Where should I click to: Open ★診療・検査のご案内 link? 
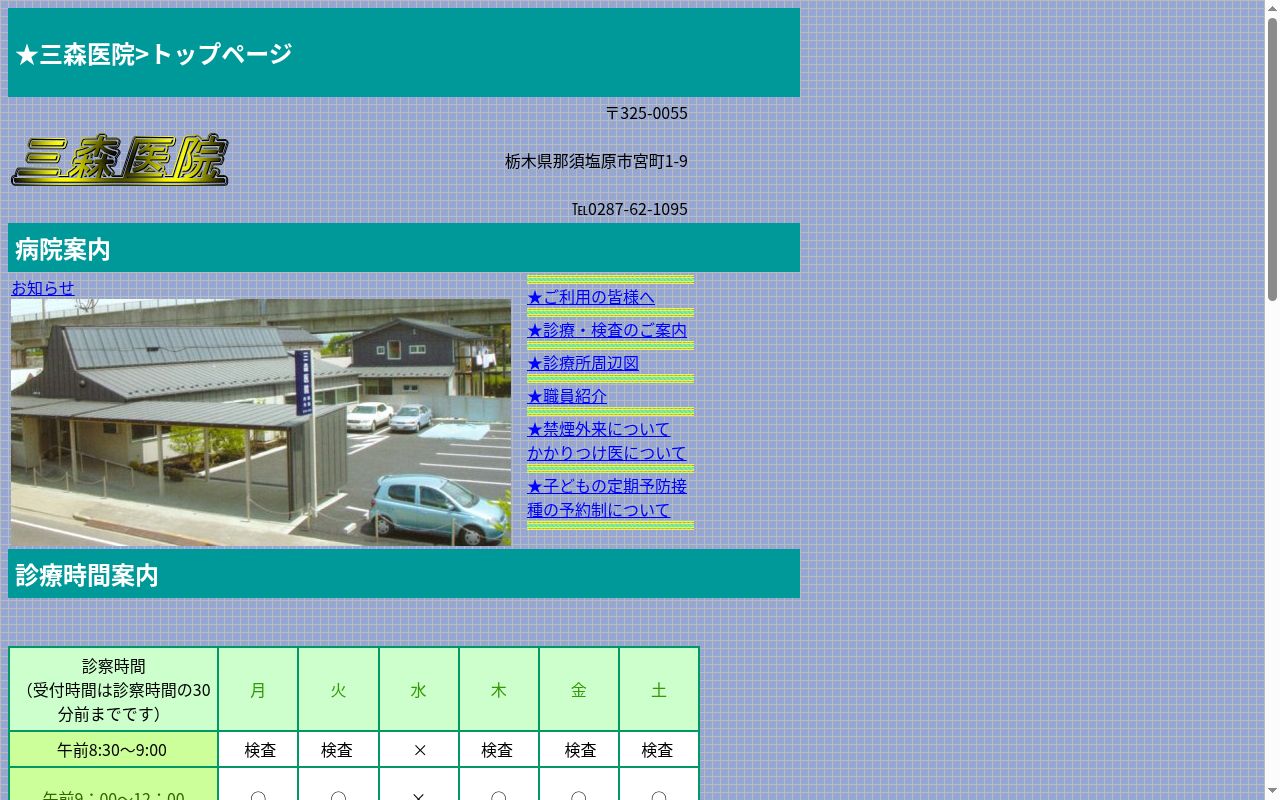tap(607, 330)
